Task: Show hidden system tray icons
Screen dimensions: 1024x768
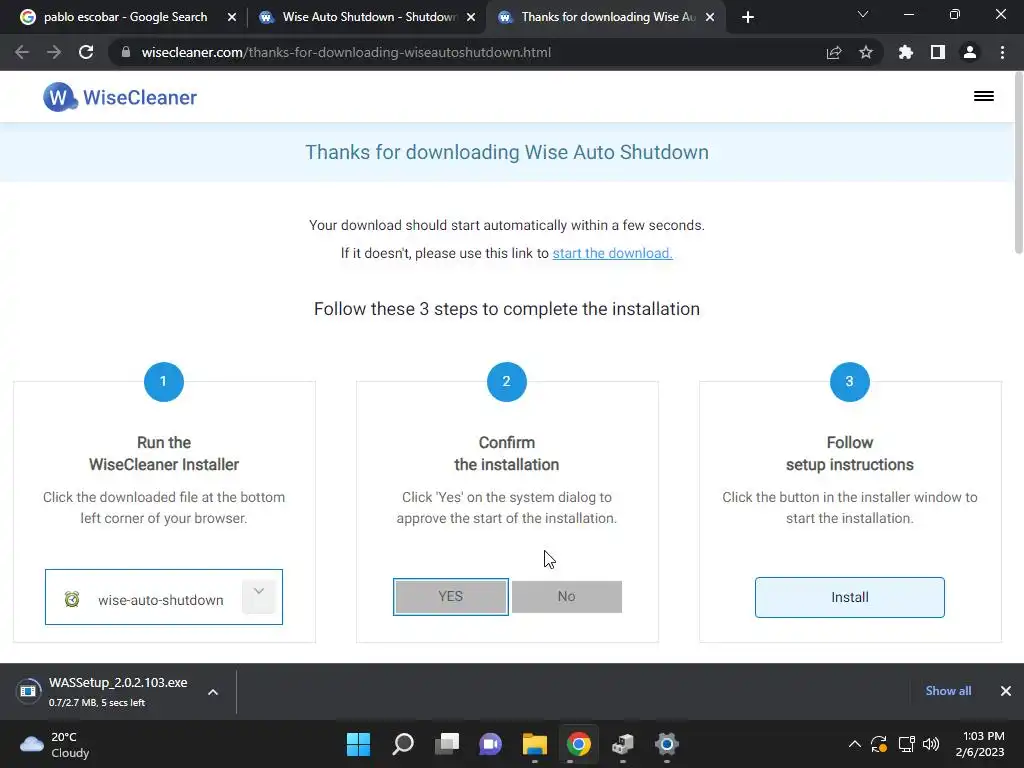Action: pyautogui.click(x=854, y=744)
